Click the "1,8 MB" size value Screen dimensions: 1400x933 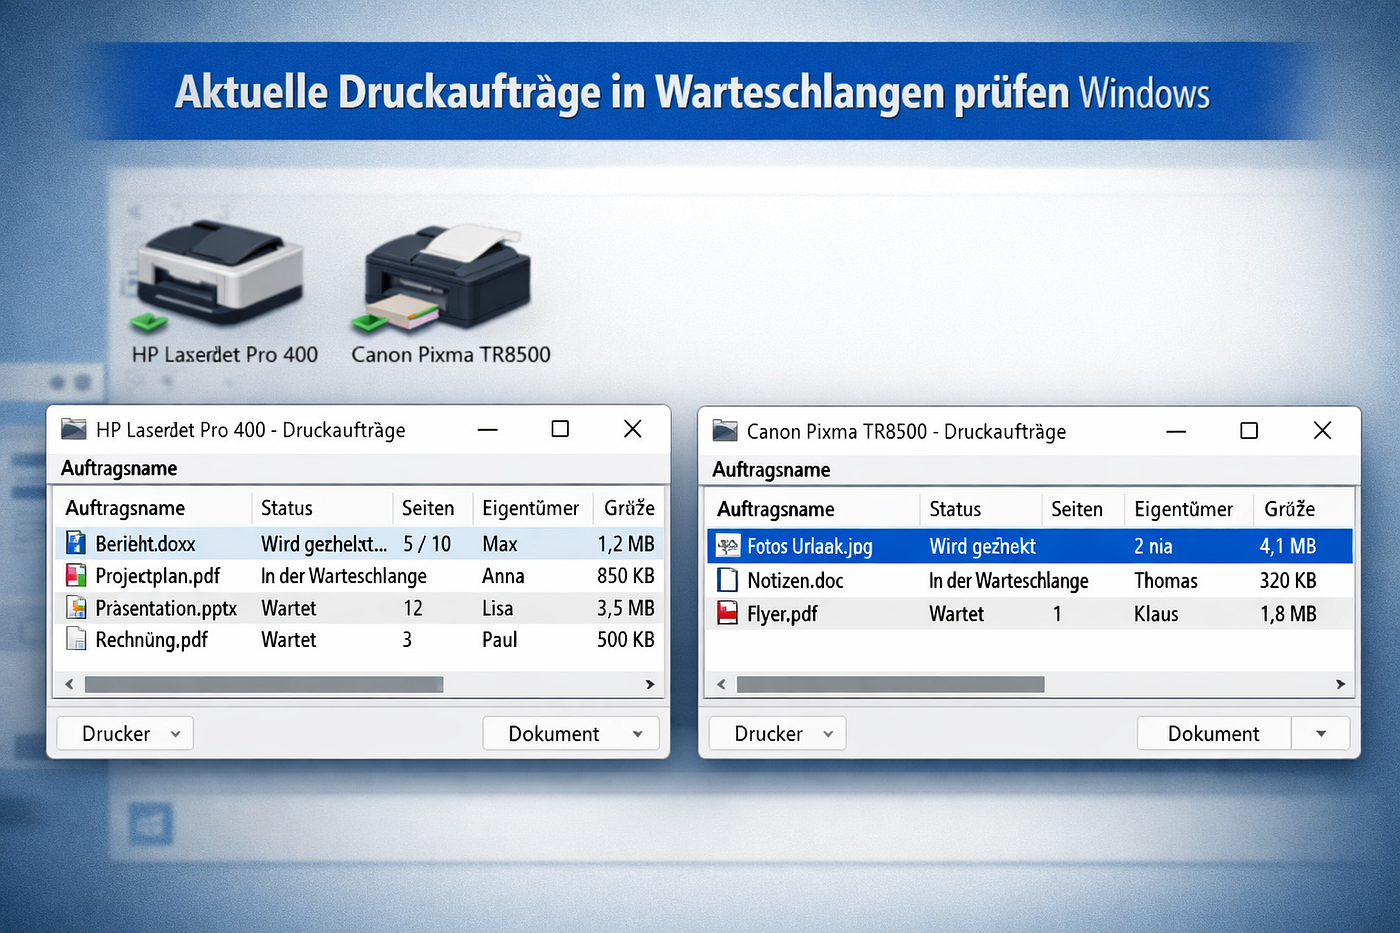[1288, 614]
